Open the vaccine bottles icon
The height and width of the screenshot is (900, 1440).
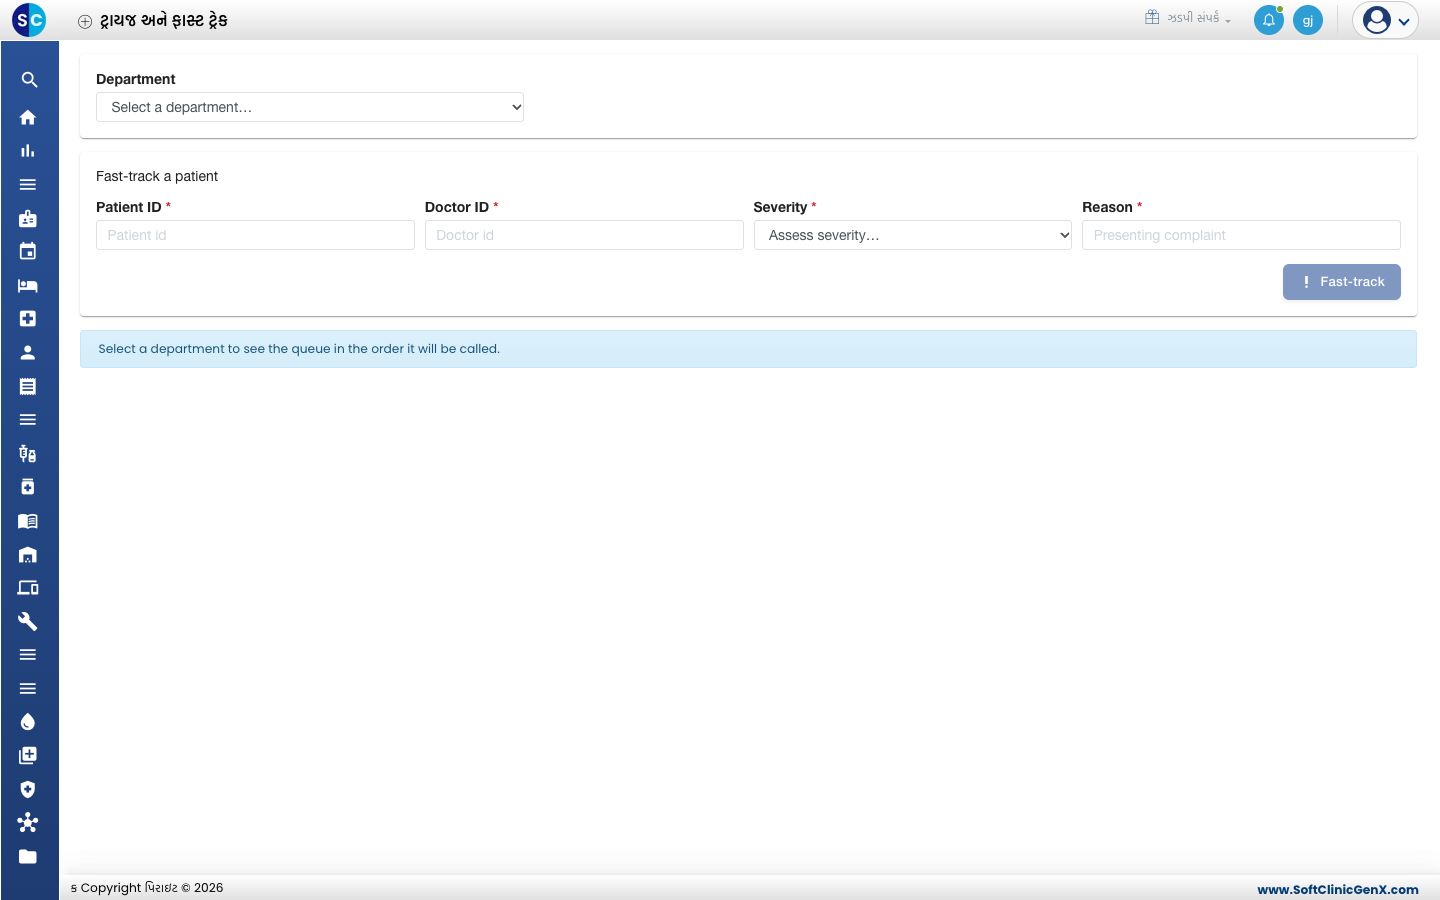pyautogui.click(x=28, y=454)
